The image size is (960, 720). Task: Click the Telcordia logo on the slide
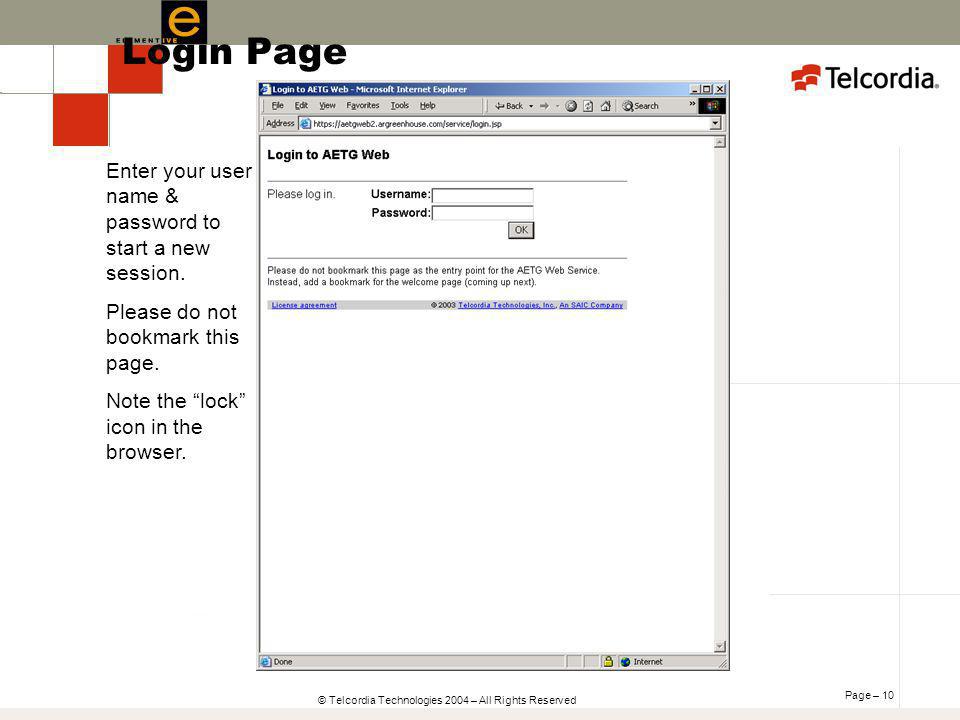point(864,78)
